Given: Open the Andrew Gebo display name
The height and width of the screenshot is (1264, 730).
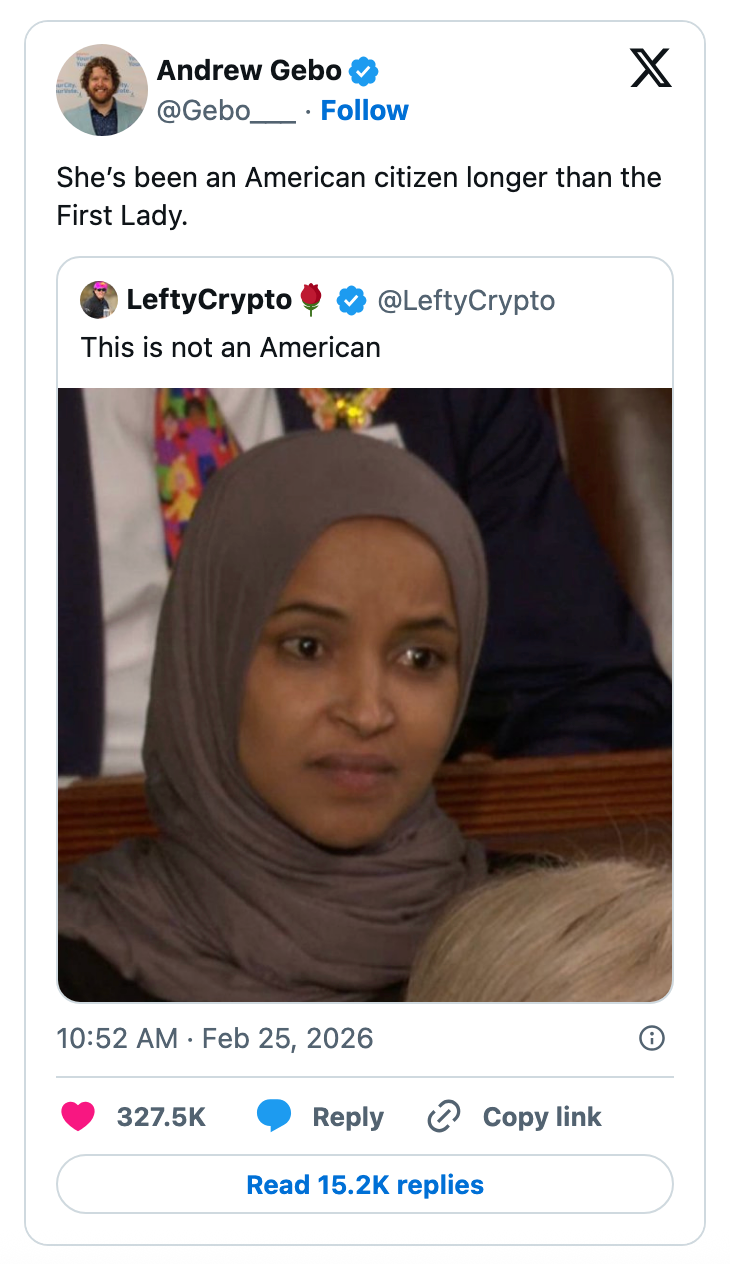Looking at the screenshot, I should click(249, 71).
